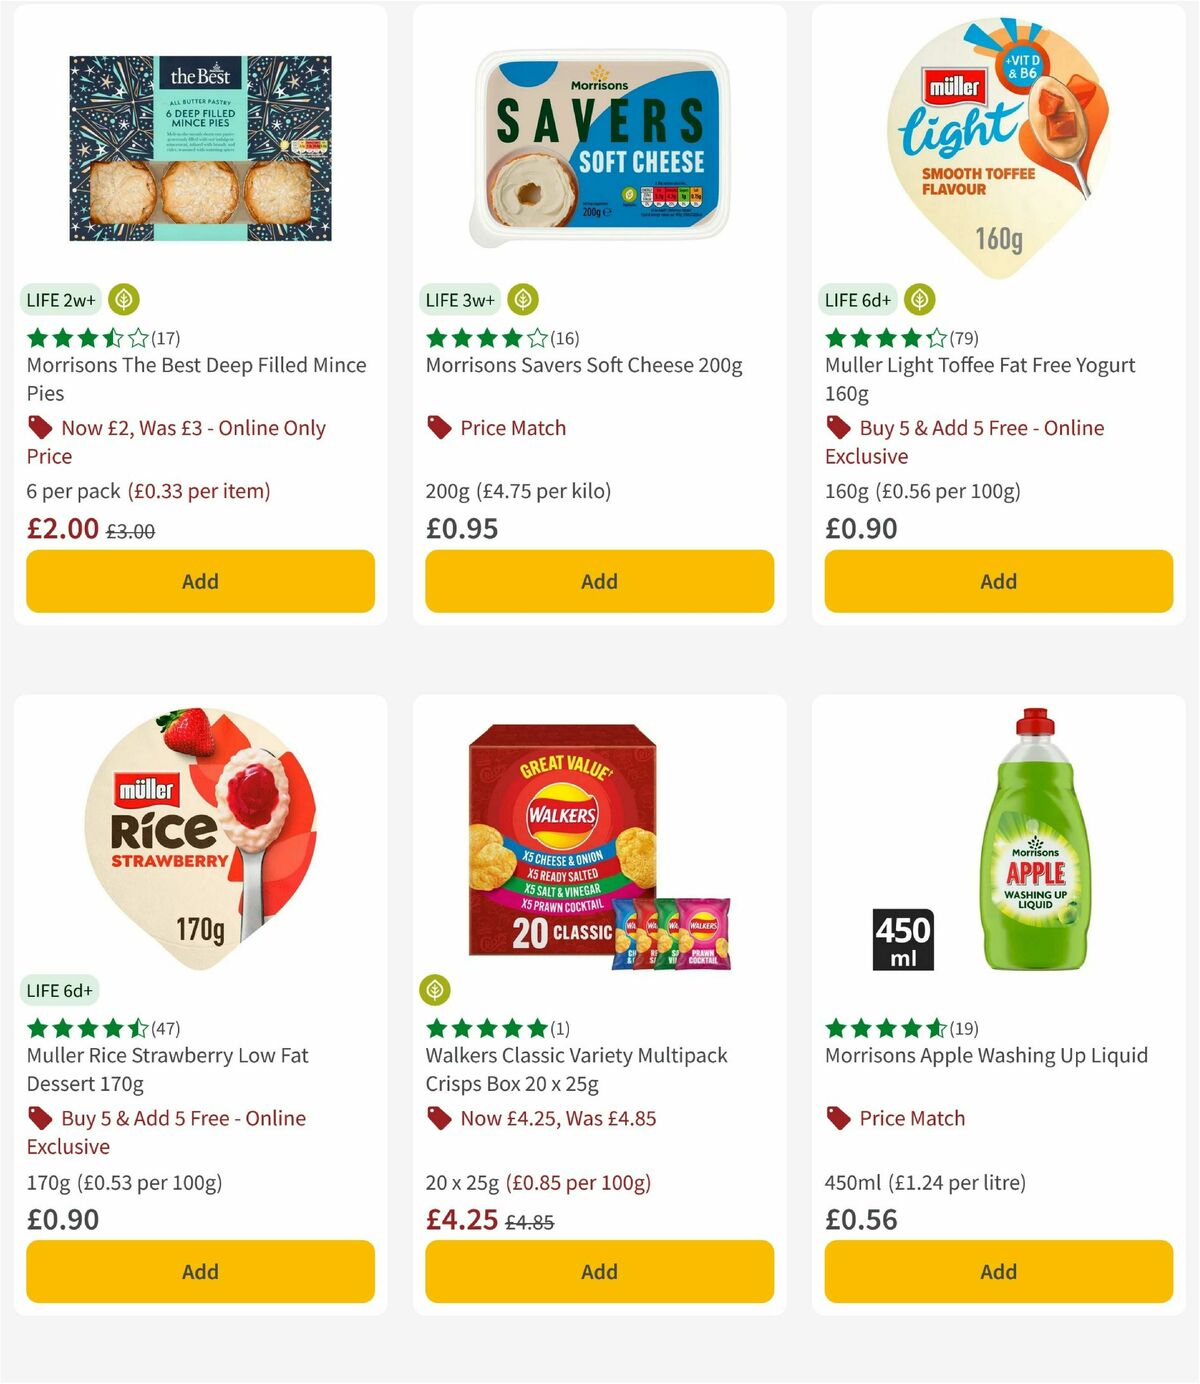Select the eco leaf icon on Muller Light Toffee card
The image size is (1200, 1384).
click(920, 299)
